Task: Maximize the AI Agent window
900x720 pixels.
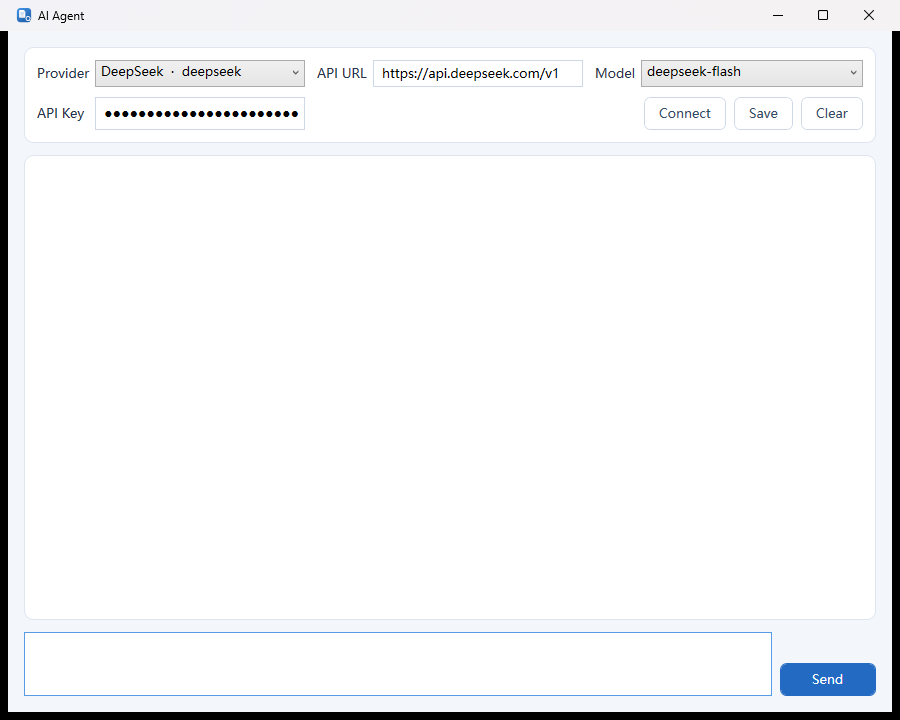Action: (x=823, y=16)
